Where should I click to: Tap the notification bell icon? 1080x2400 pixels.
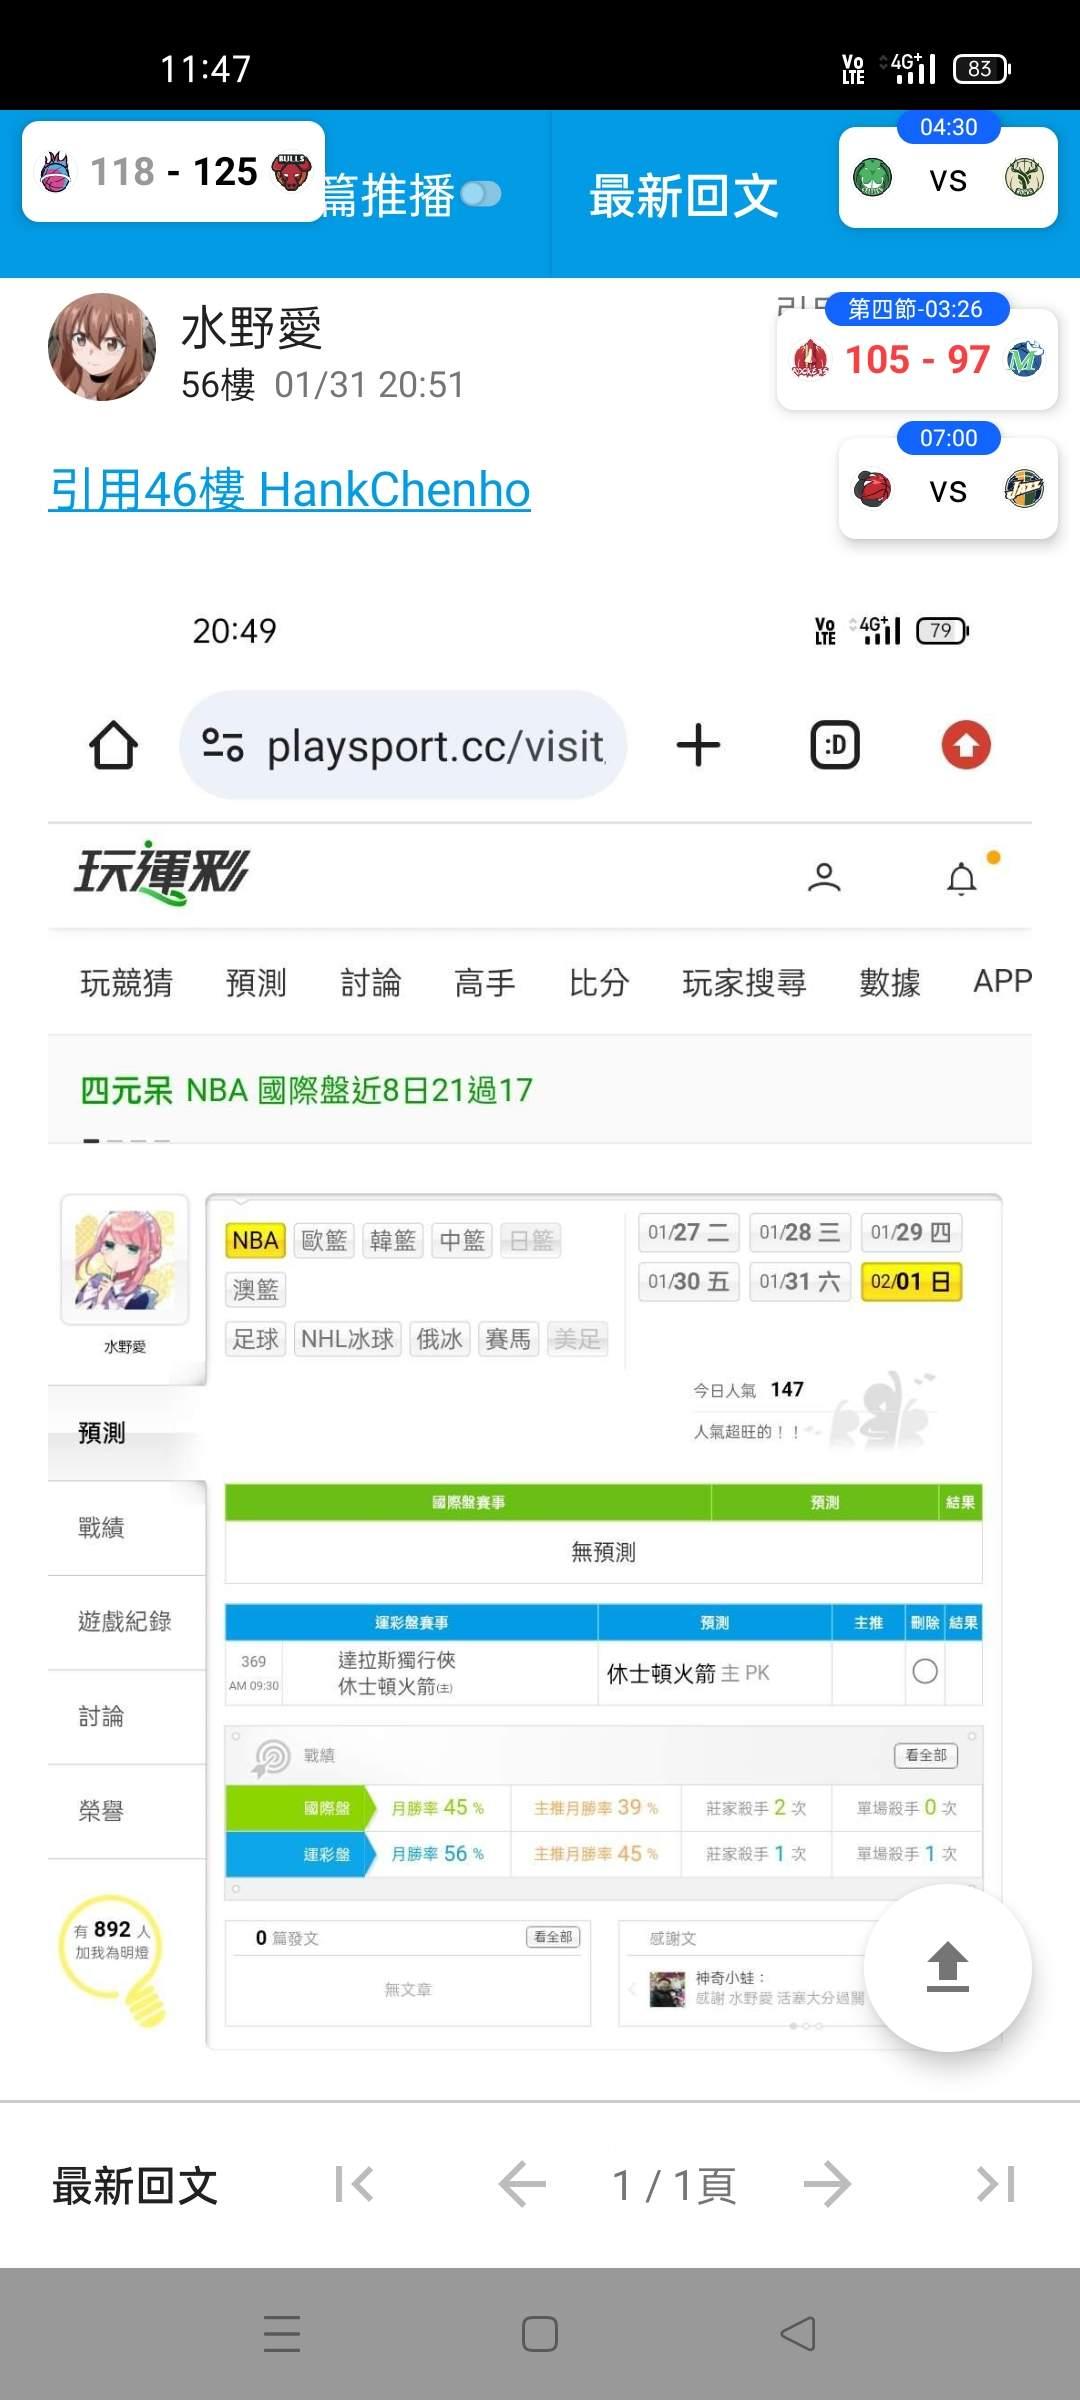click(x=962, y=878)
